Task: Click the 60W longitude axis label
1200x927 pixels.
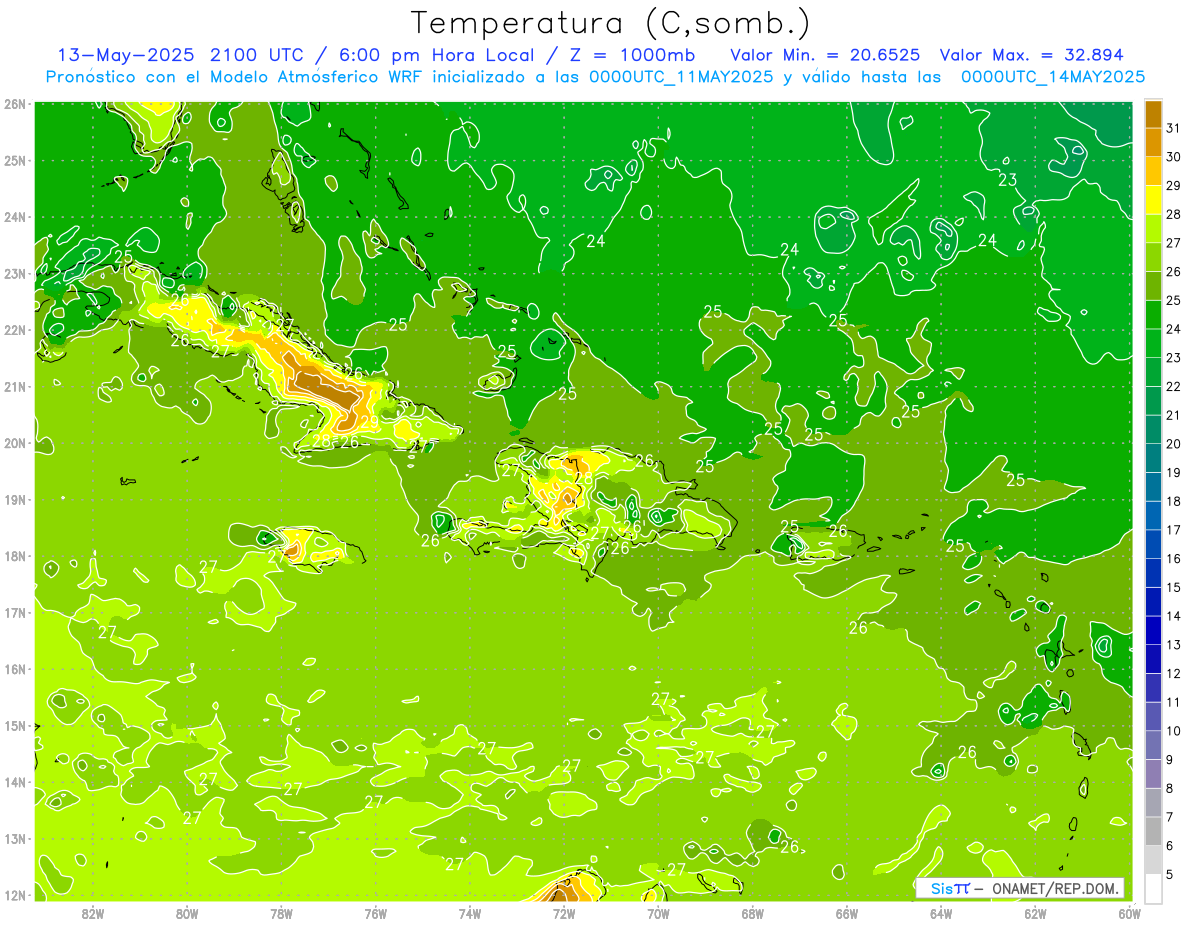Action: point(1130,913)
